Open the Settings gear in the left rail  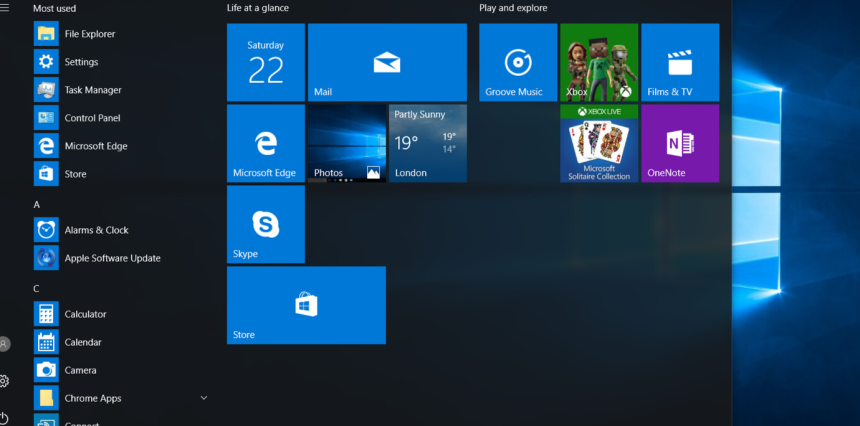coord(4,380)
